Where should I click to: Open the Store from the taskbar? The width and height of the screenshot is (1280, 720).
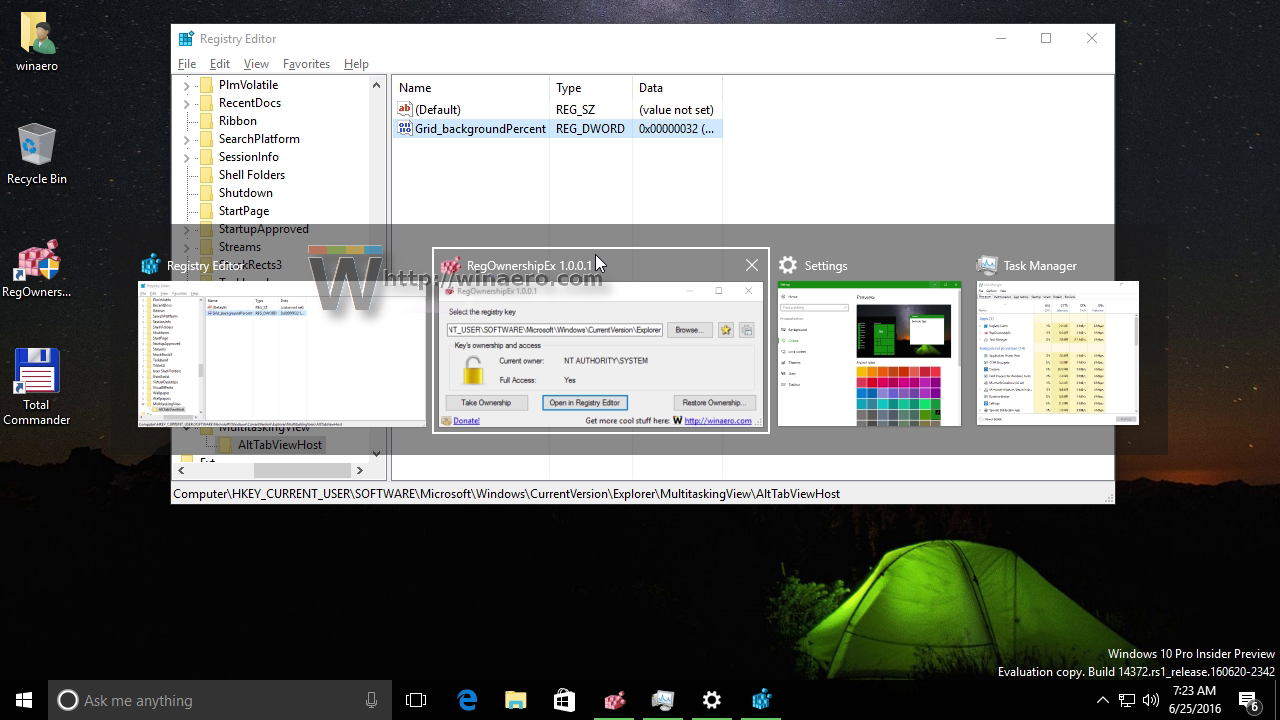pyautogui.click(x=564, y=700)
